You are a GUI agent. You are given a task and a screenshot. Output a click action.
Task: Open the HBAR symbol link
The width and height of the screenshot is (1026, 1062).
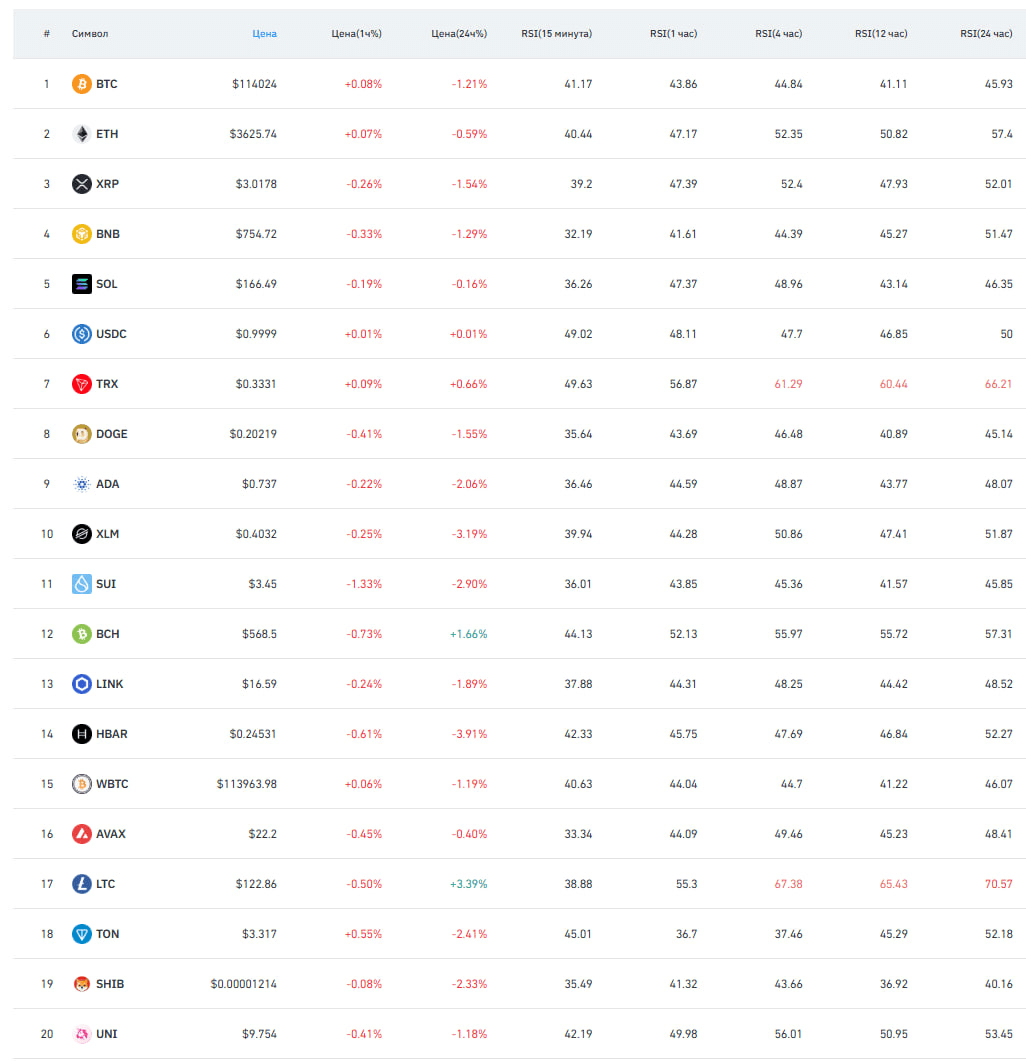(x=112, y=734)
